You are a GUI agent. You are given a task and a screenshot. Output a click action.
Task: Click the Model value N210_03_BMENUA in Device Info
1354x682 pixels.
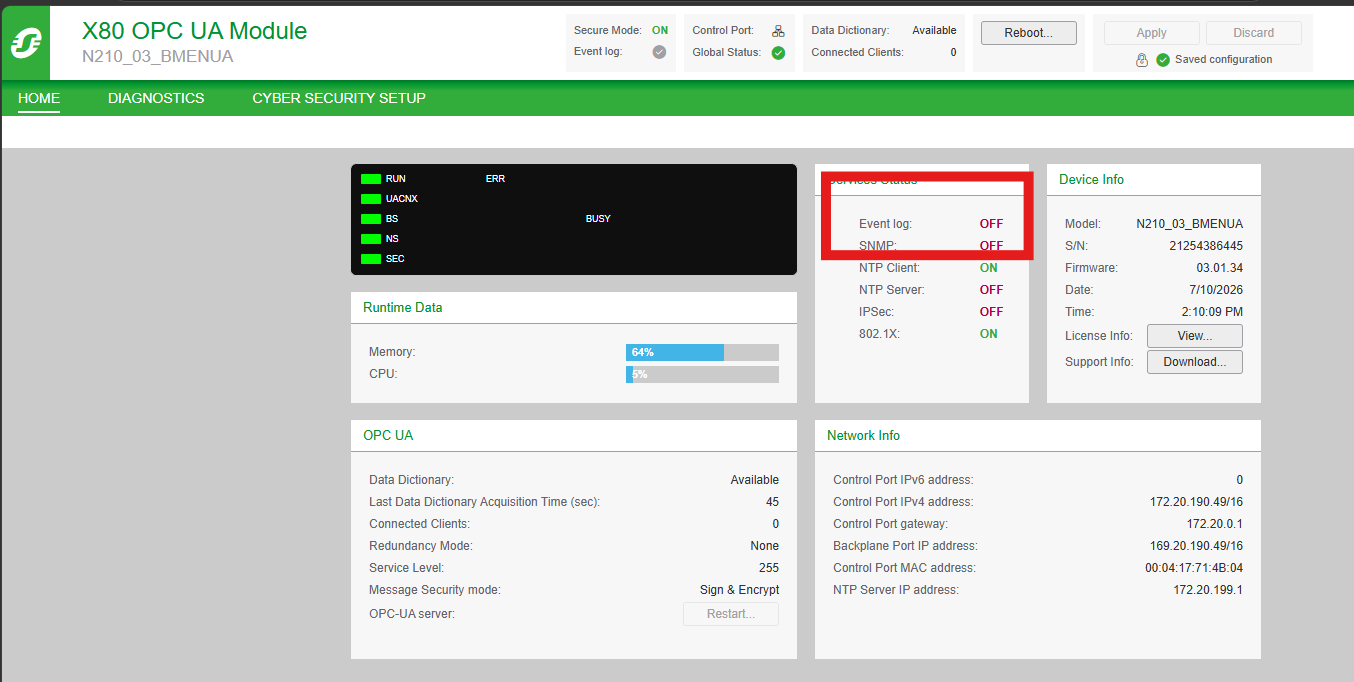pyautogui.click(x=1190, y=224)
